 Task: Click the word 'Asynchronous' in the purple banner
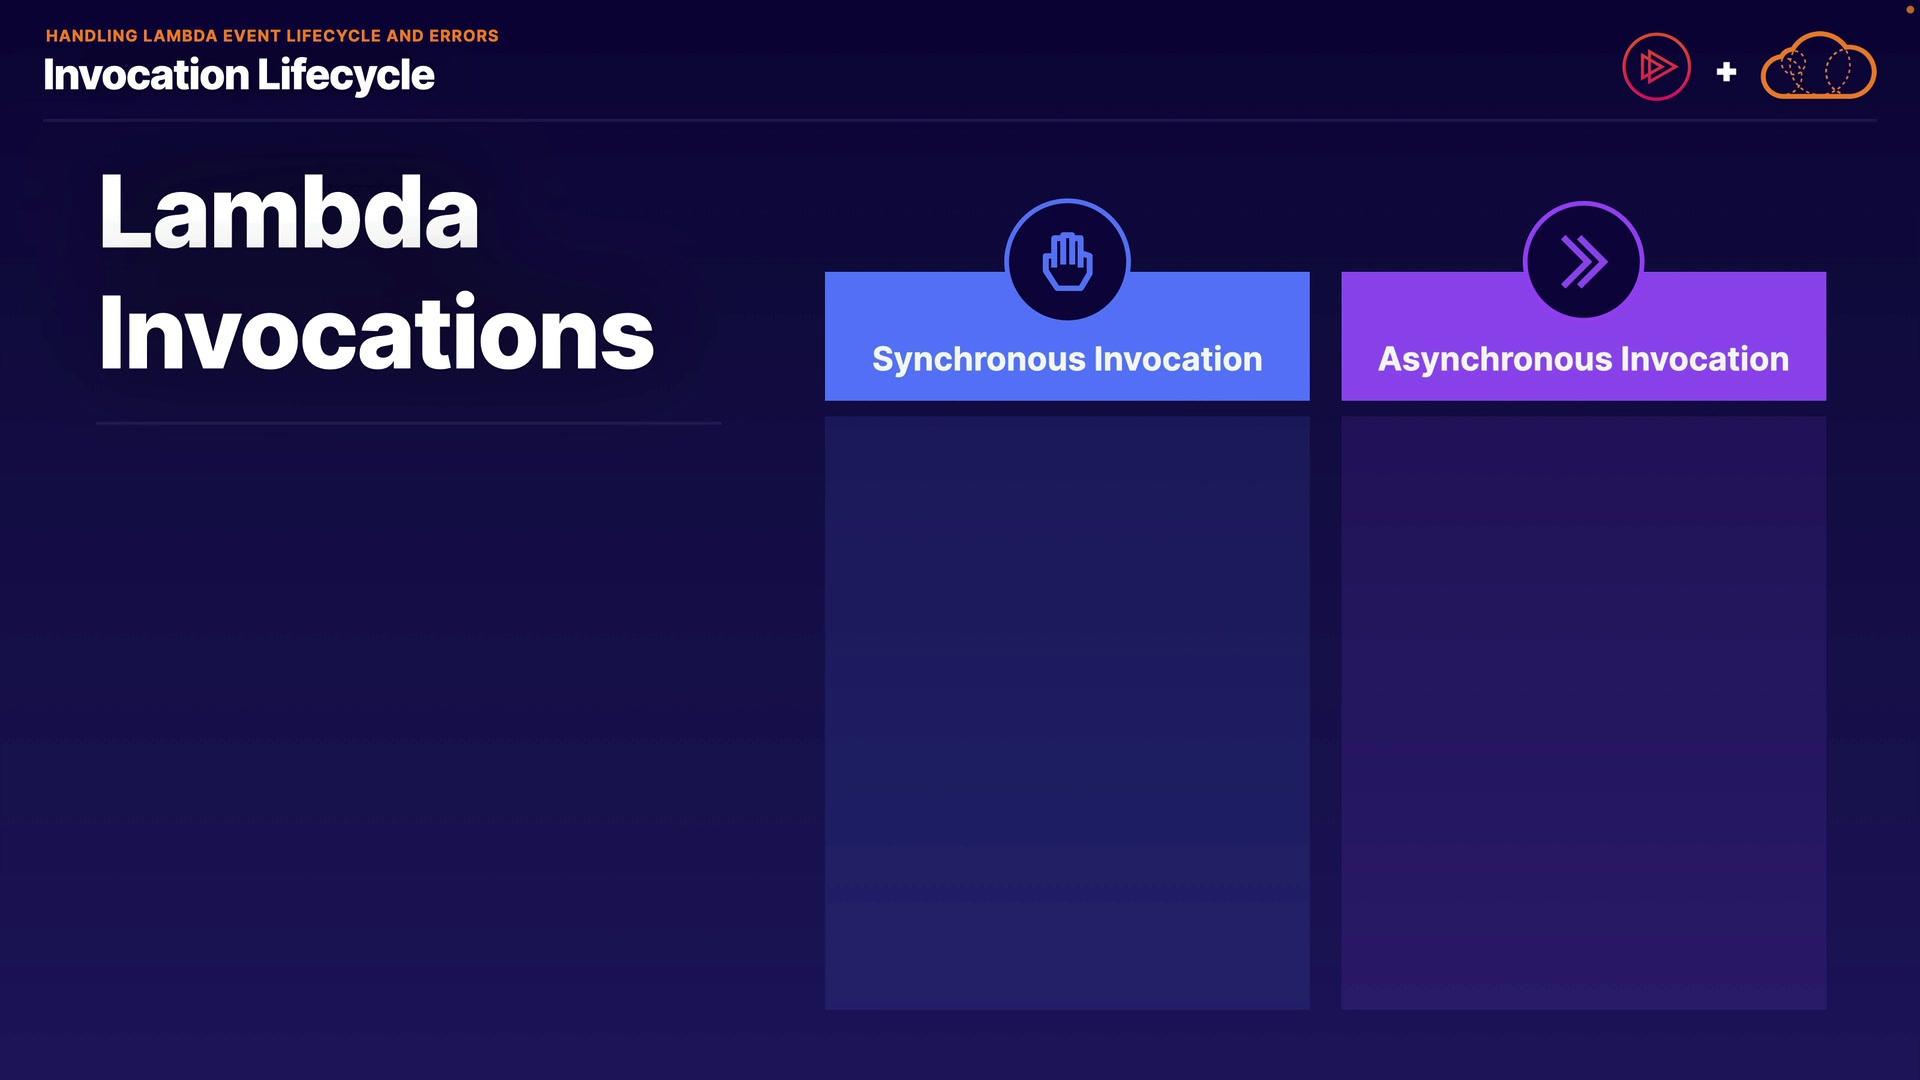point(1495,359)
